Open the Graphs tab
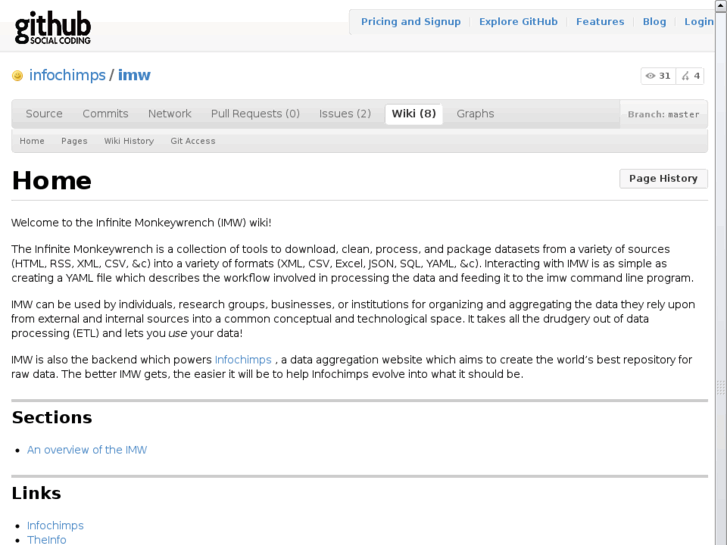This screenshot has width=727, height=545. coord(475,114)
